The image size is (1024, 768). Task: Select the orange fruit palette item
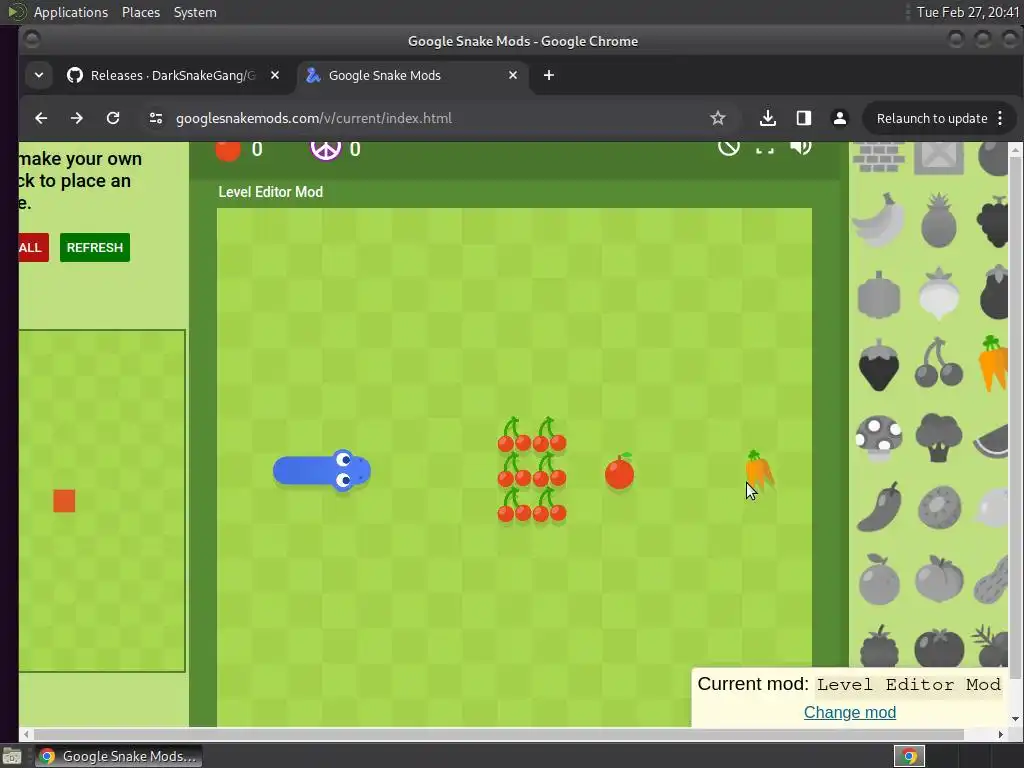879,579
